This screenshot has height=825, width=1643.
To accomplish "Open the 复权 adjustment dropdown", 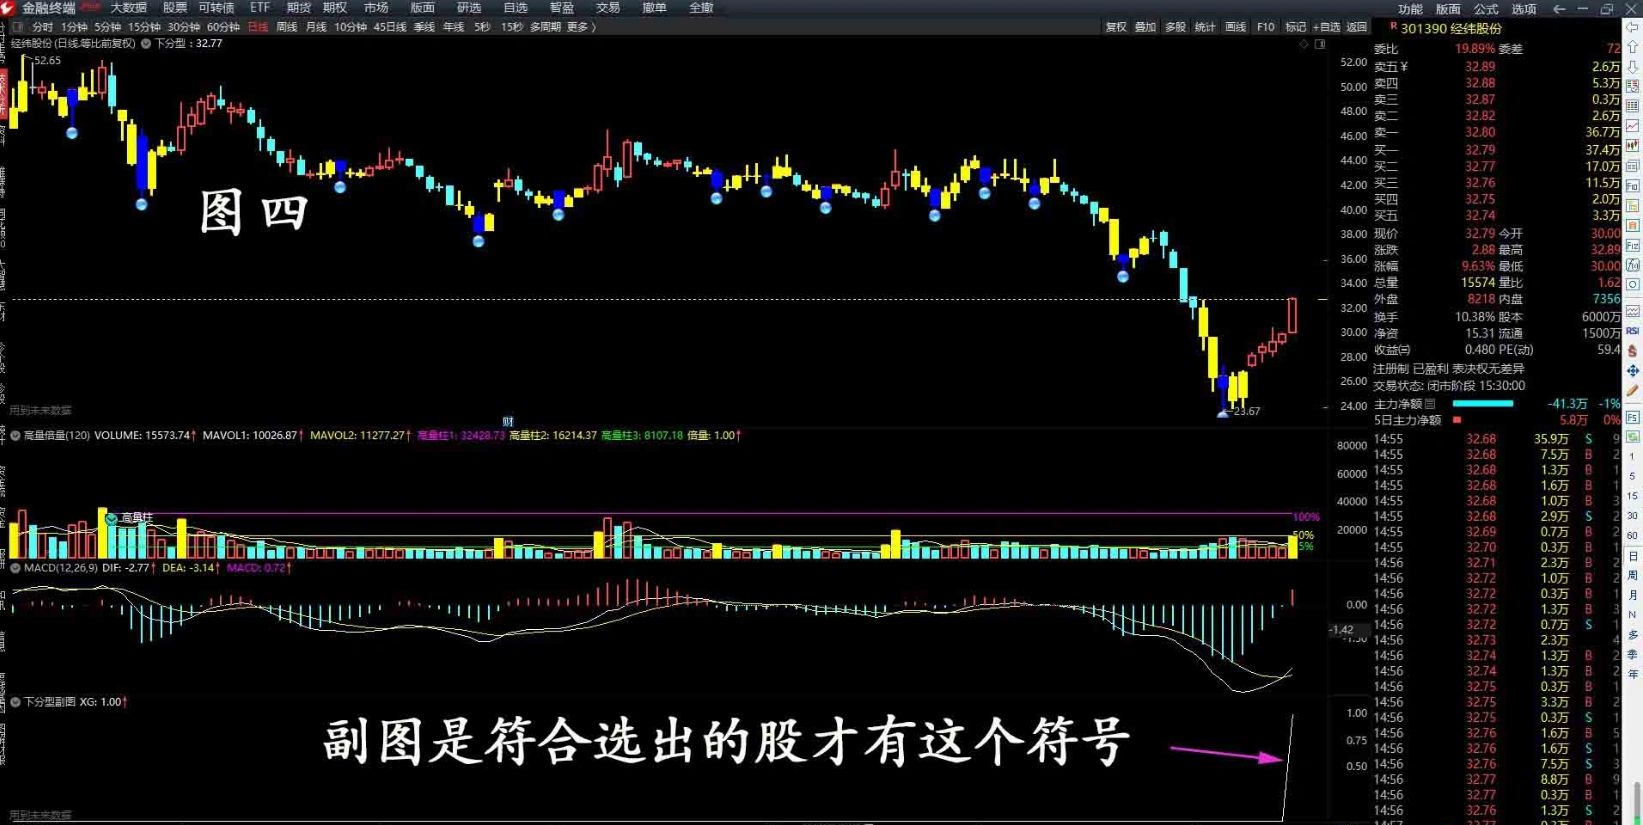I will click(x=1116, y=27).
